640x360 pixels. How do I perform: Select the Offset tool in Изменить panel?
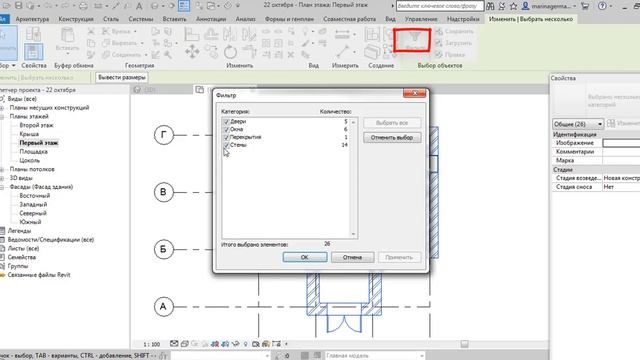211,34
